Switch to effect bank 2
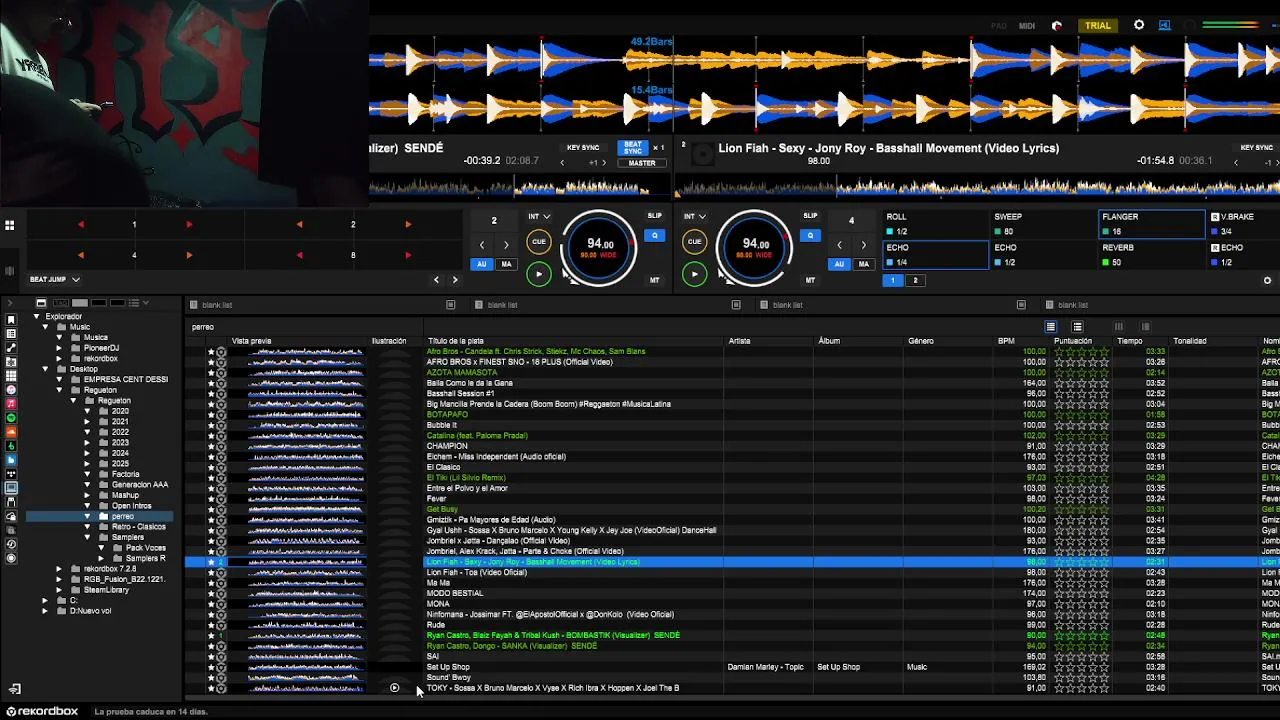 (x=915, y=281)
